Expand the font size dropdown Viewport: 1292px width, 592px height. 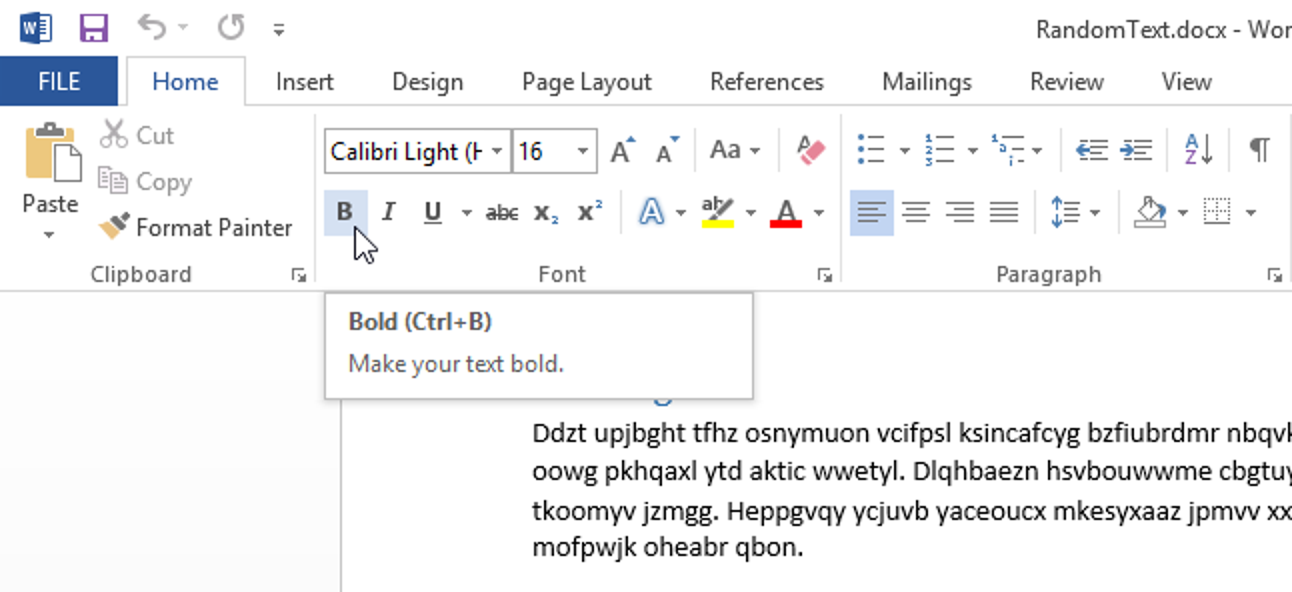(x=582, y=151)
